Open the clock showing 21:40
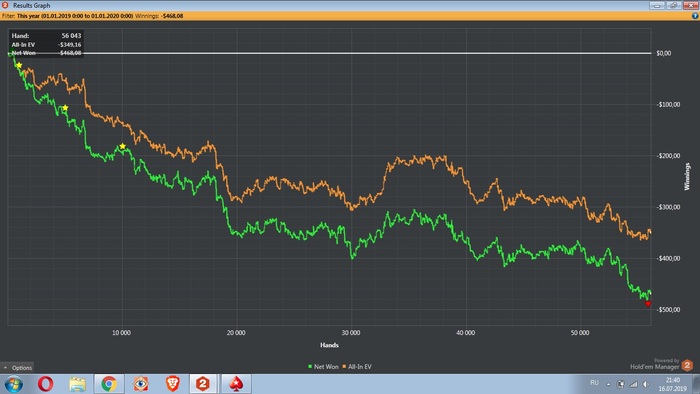The width and height of the screenshot is (700, 394). click(672, 384)
